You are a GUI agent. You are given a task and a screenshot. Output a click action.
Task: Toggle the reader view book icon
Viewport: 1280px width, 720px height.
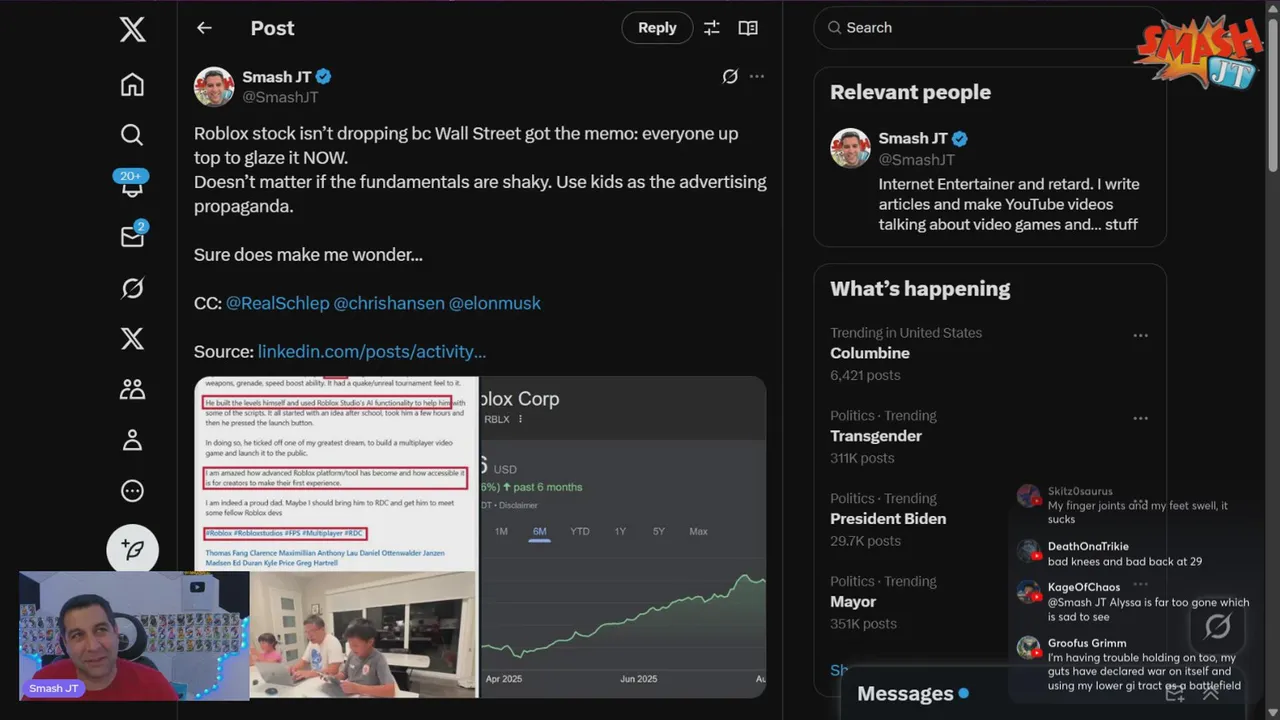click(748, 28)
